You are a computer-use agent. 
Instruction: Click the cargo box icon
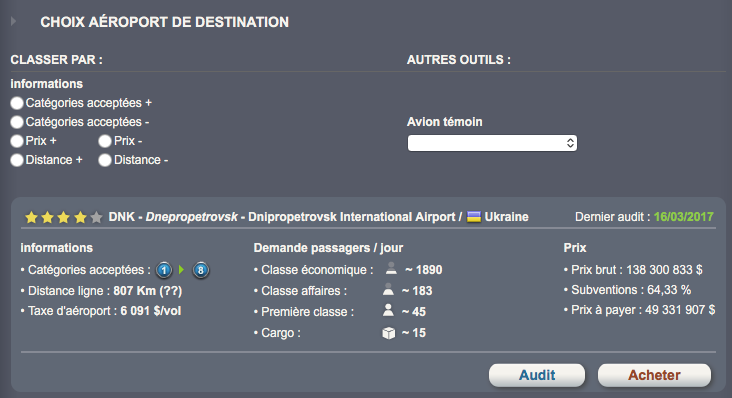pos(388,333)
